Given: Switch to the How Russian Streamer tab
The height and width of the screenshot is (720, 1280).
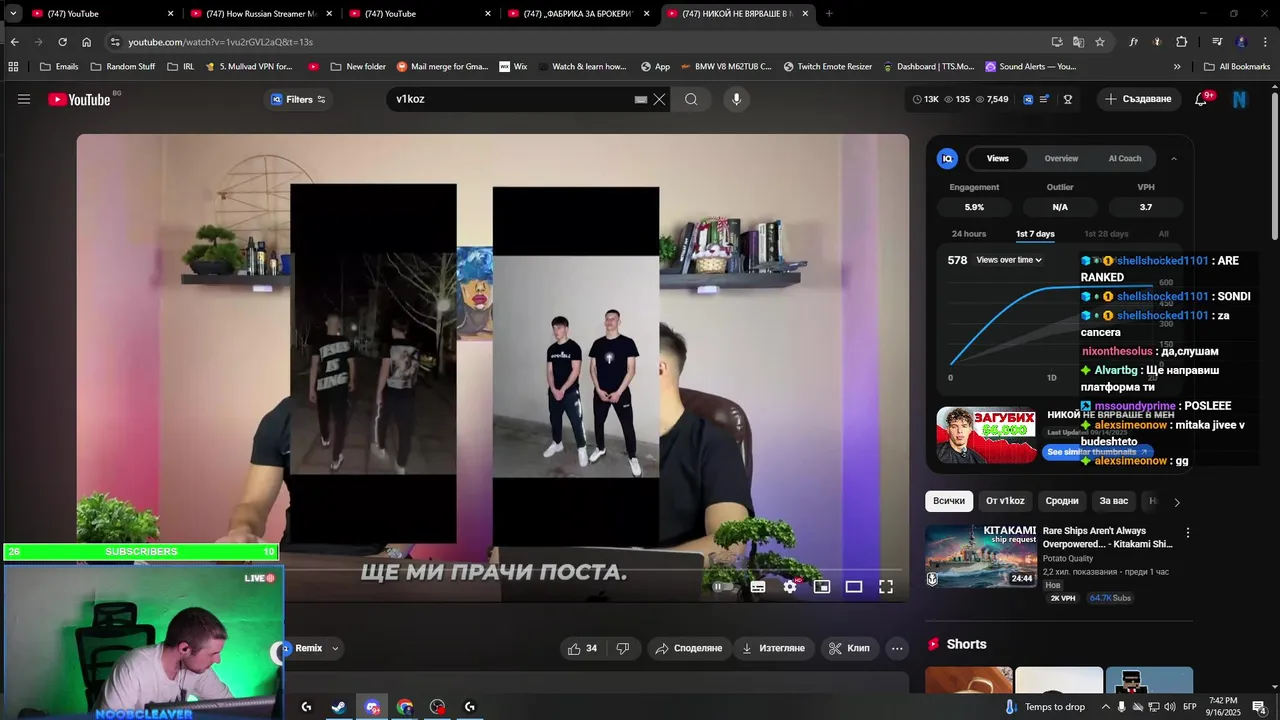Looking at the screenshot, I should [262, 14].
